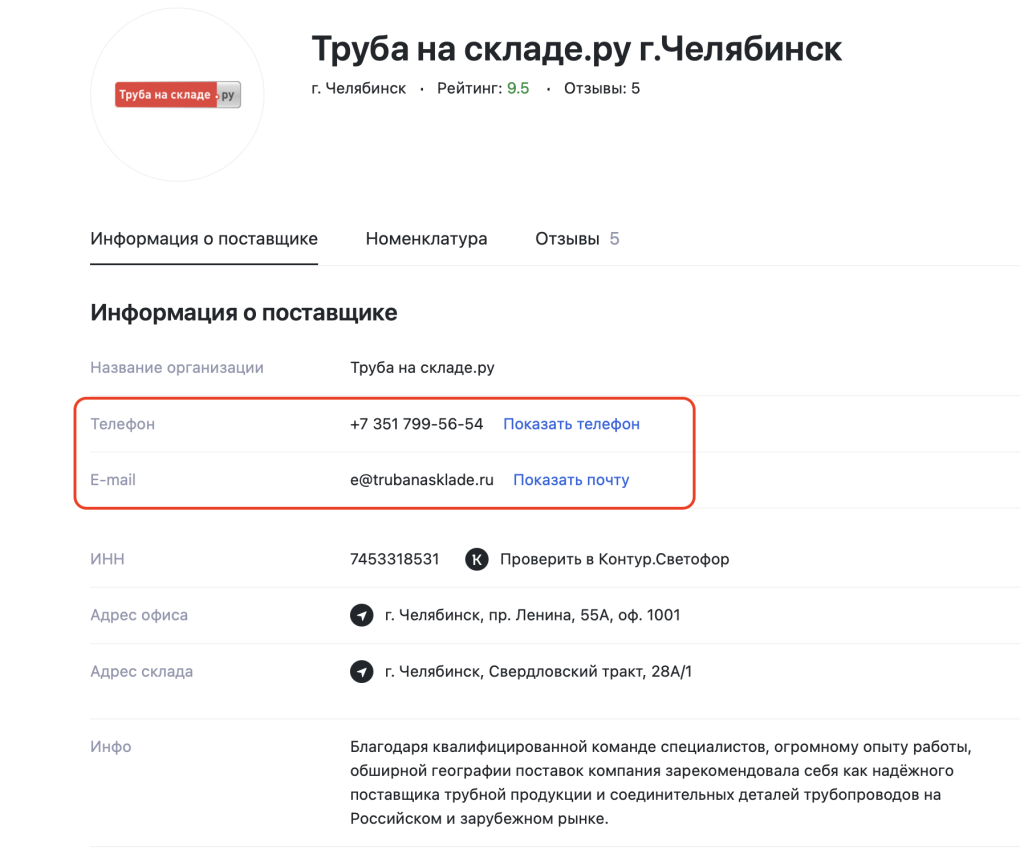Open the Информация о поставщике tab
The height and width of the screenshot is (862, 1024).
pyautogui.click(x=204, y=239)
